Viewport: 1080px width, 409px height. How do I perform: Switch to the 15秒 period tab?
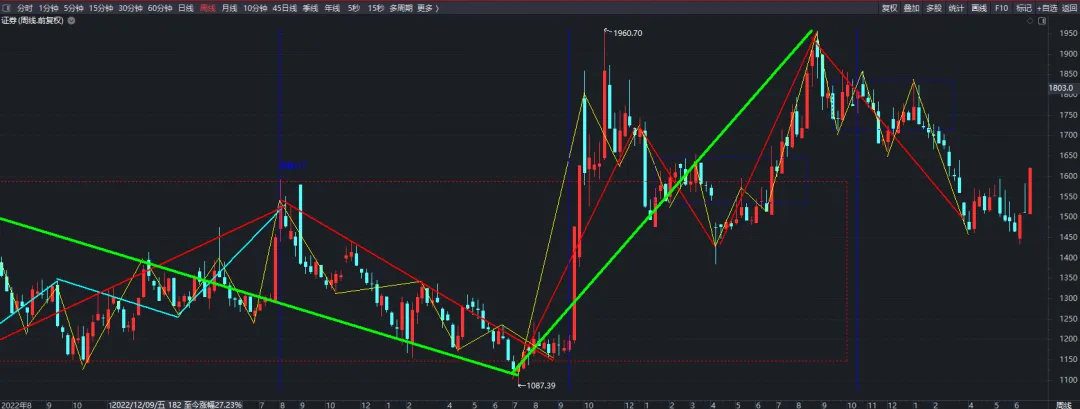point(375,8)
